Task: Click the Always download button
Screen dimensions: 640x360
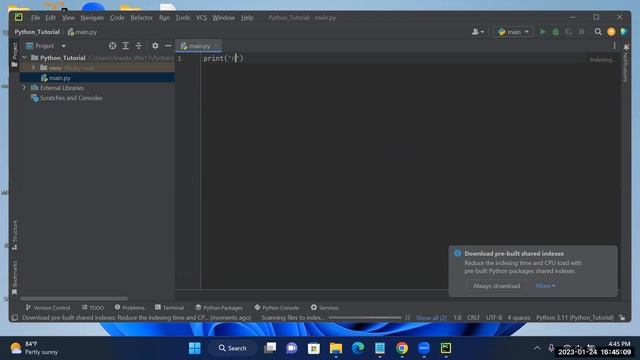Action: pos(496,286)
